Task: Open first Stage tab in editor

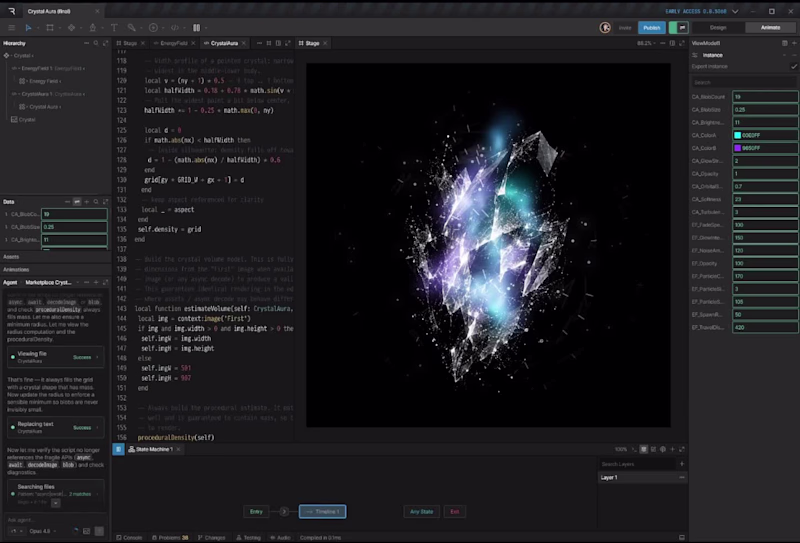Action: 130,43
